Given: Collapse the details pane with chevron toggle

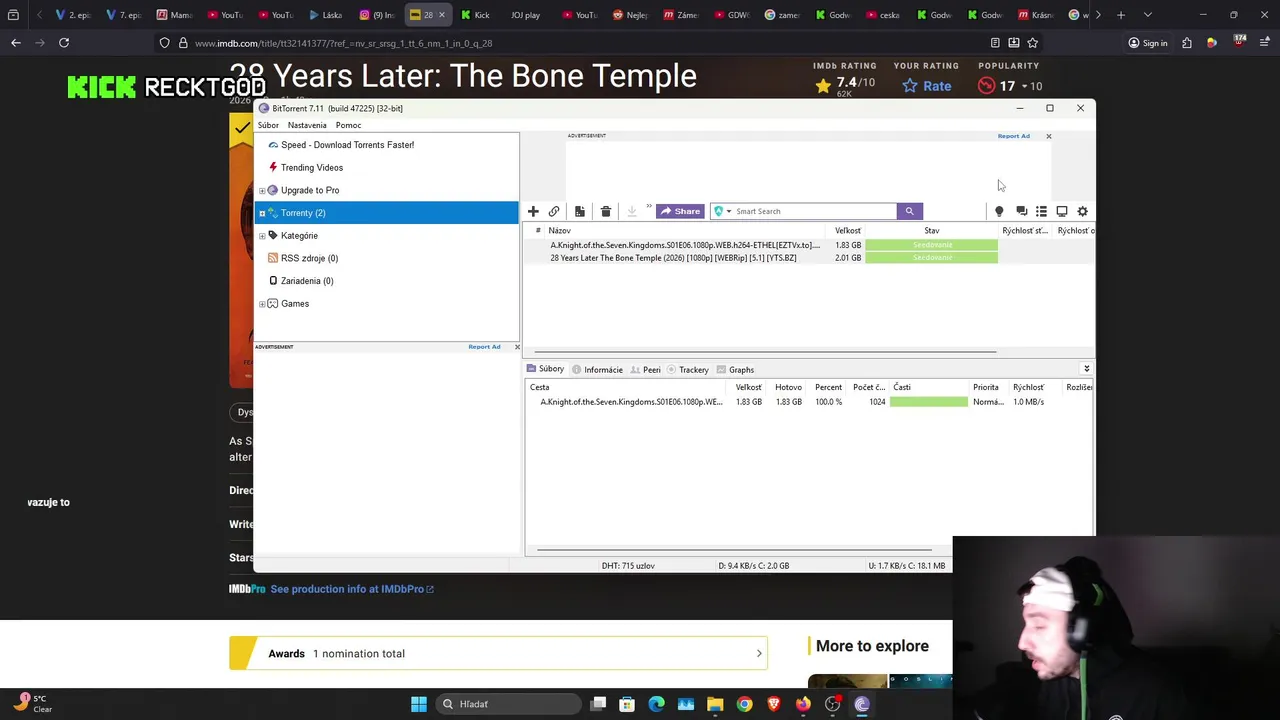Looking at the screenshot, I should click(1086, 369).
